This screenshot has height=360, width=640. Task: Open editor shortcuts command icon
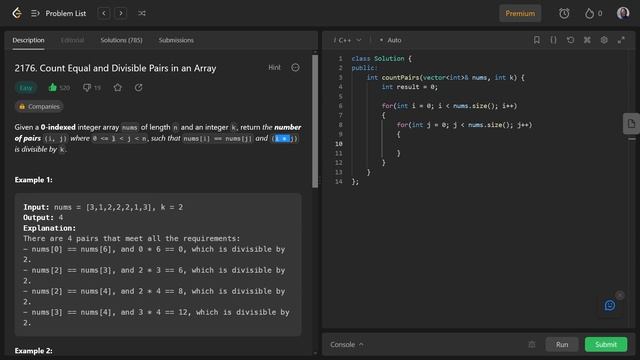pos(587,40)
